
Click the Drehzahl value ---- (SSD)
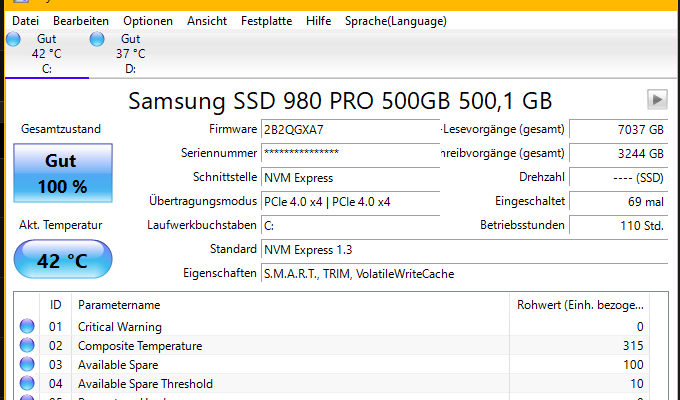[618, 177]
